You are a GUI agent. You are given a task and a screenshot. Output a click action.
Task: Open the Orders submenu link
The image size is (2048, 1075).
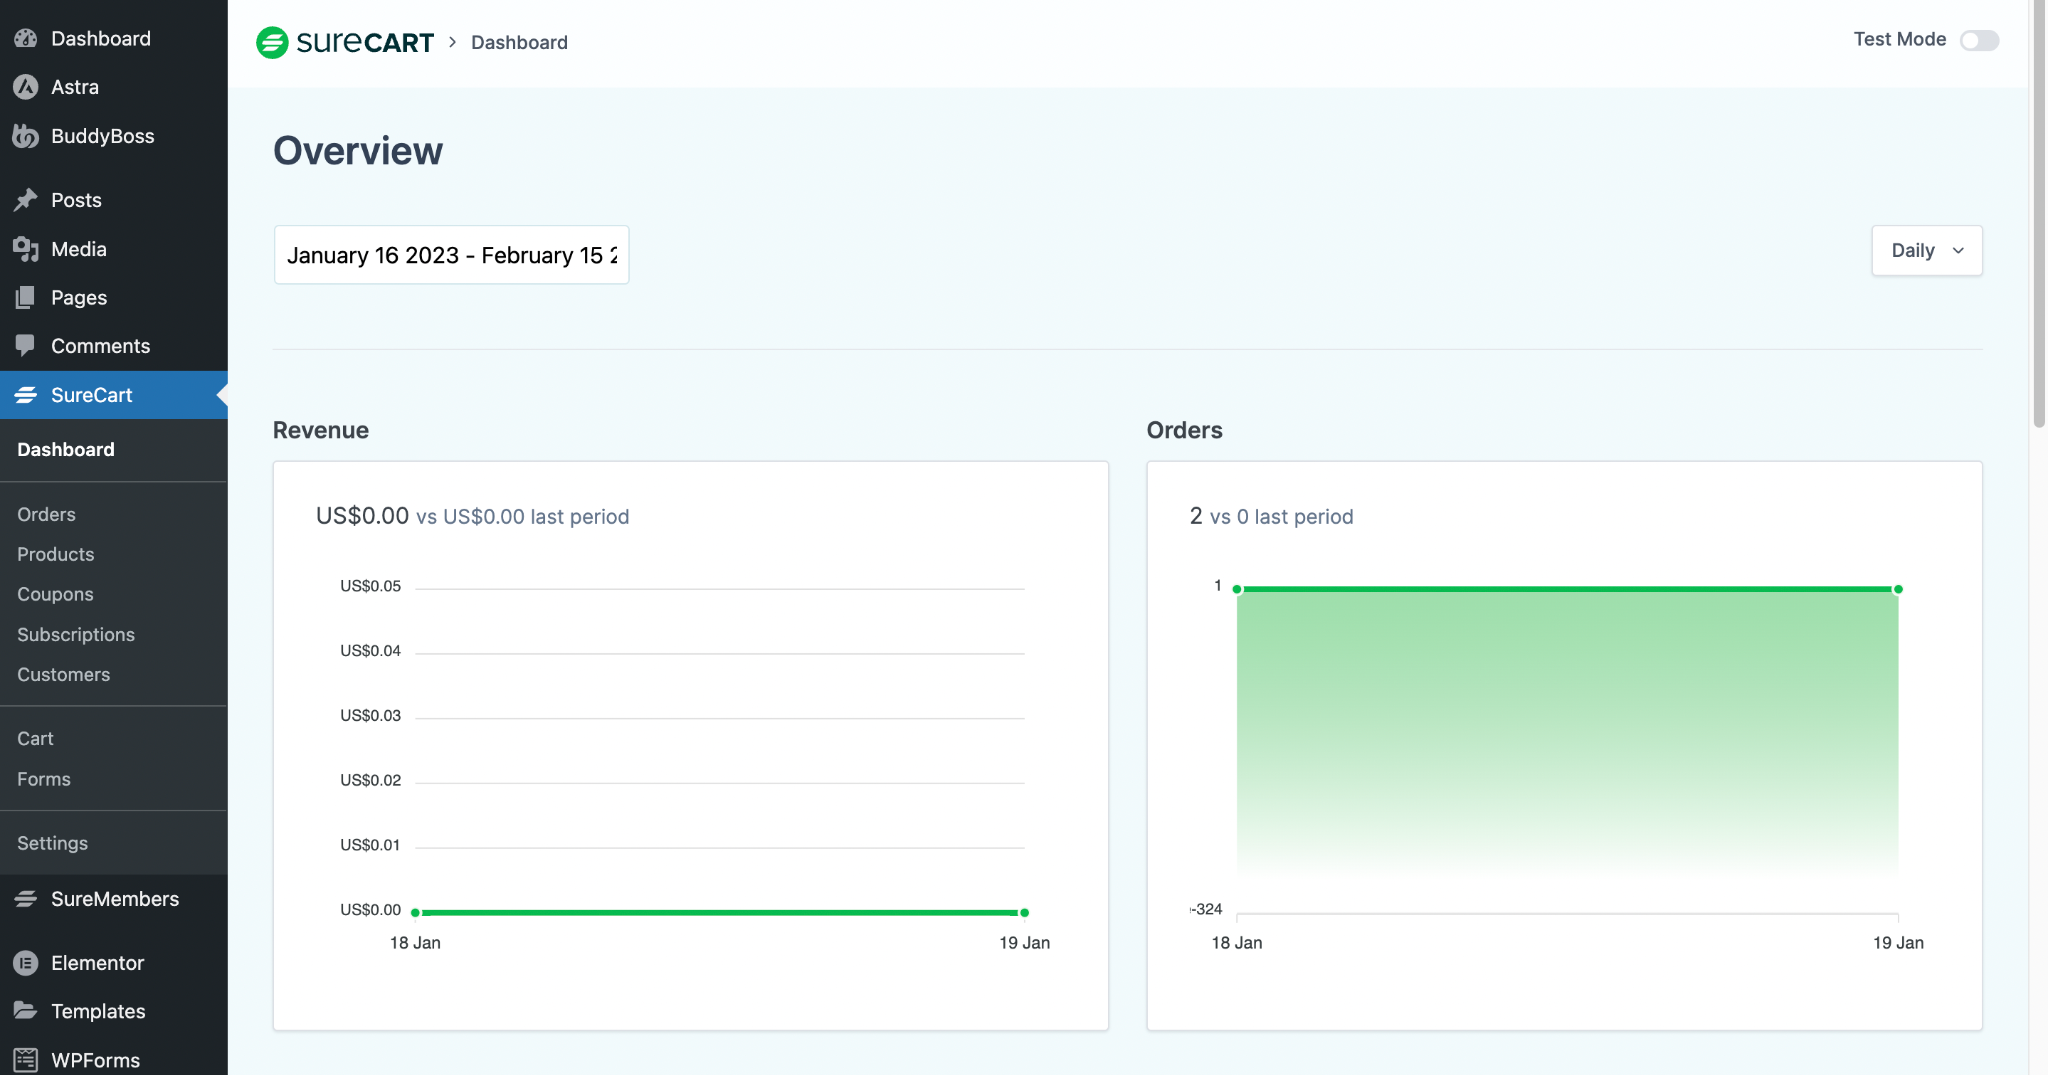[46, 514]
